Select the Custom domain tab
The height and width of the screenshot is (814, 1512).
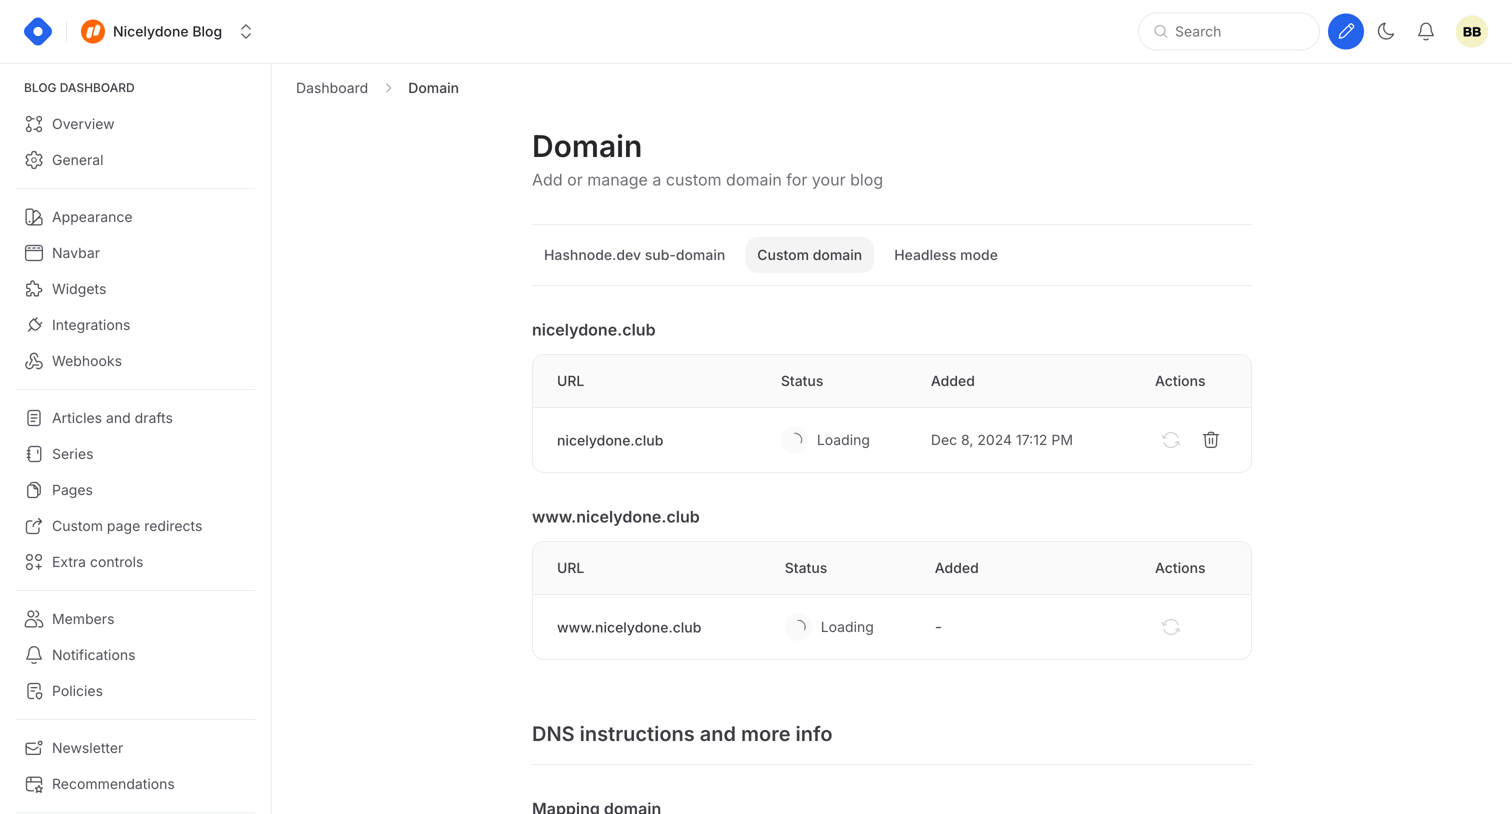pos(809,255)
